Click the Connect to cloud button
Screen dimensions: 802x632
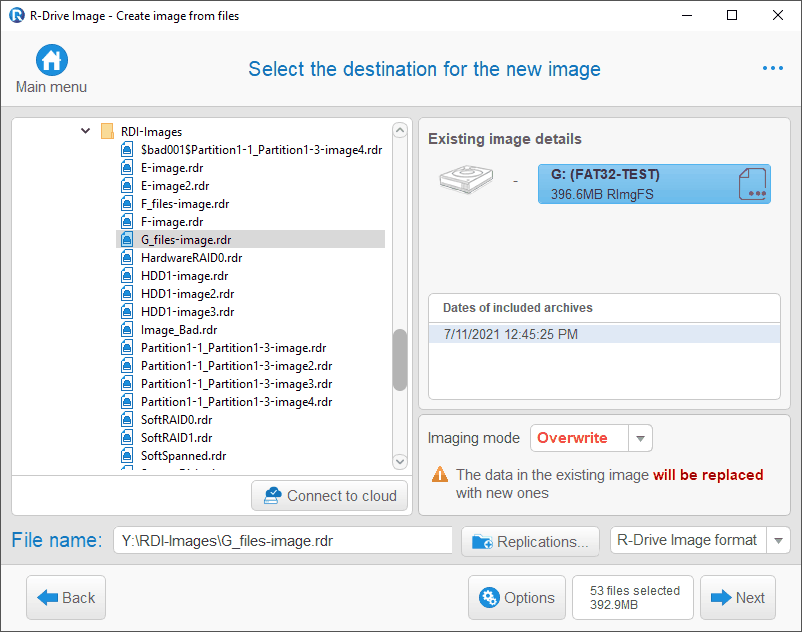coord(329,495)
